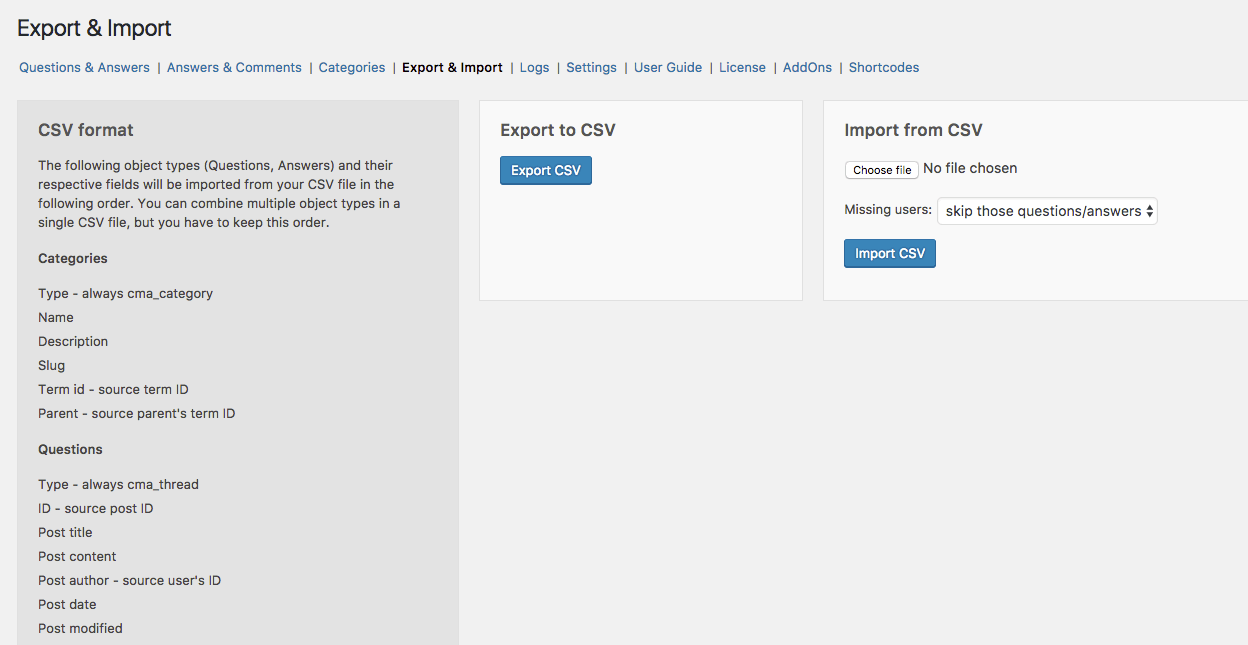1248x645 pixels.
Task: Open the AddOns tab
Action: pyautogui.click(x=807, y=68)
